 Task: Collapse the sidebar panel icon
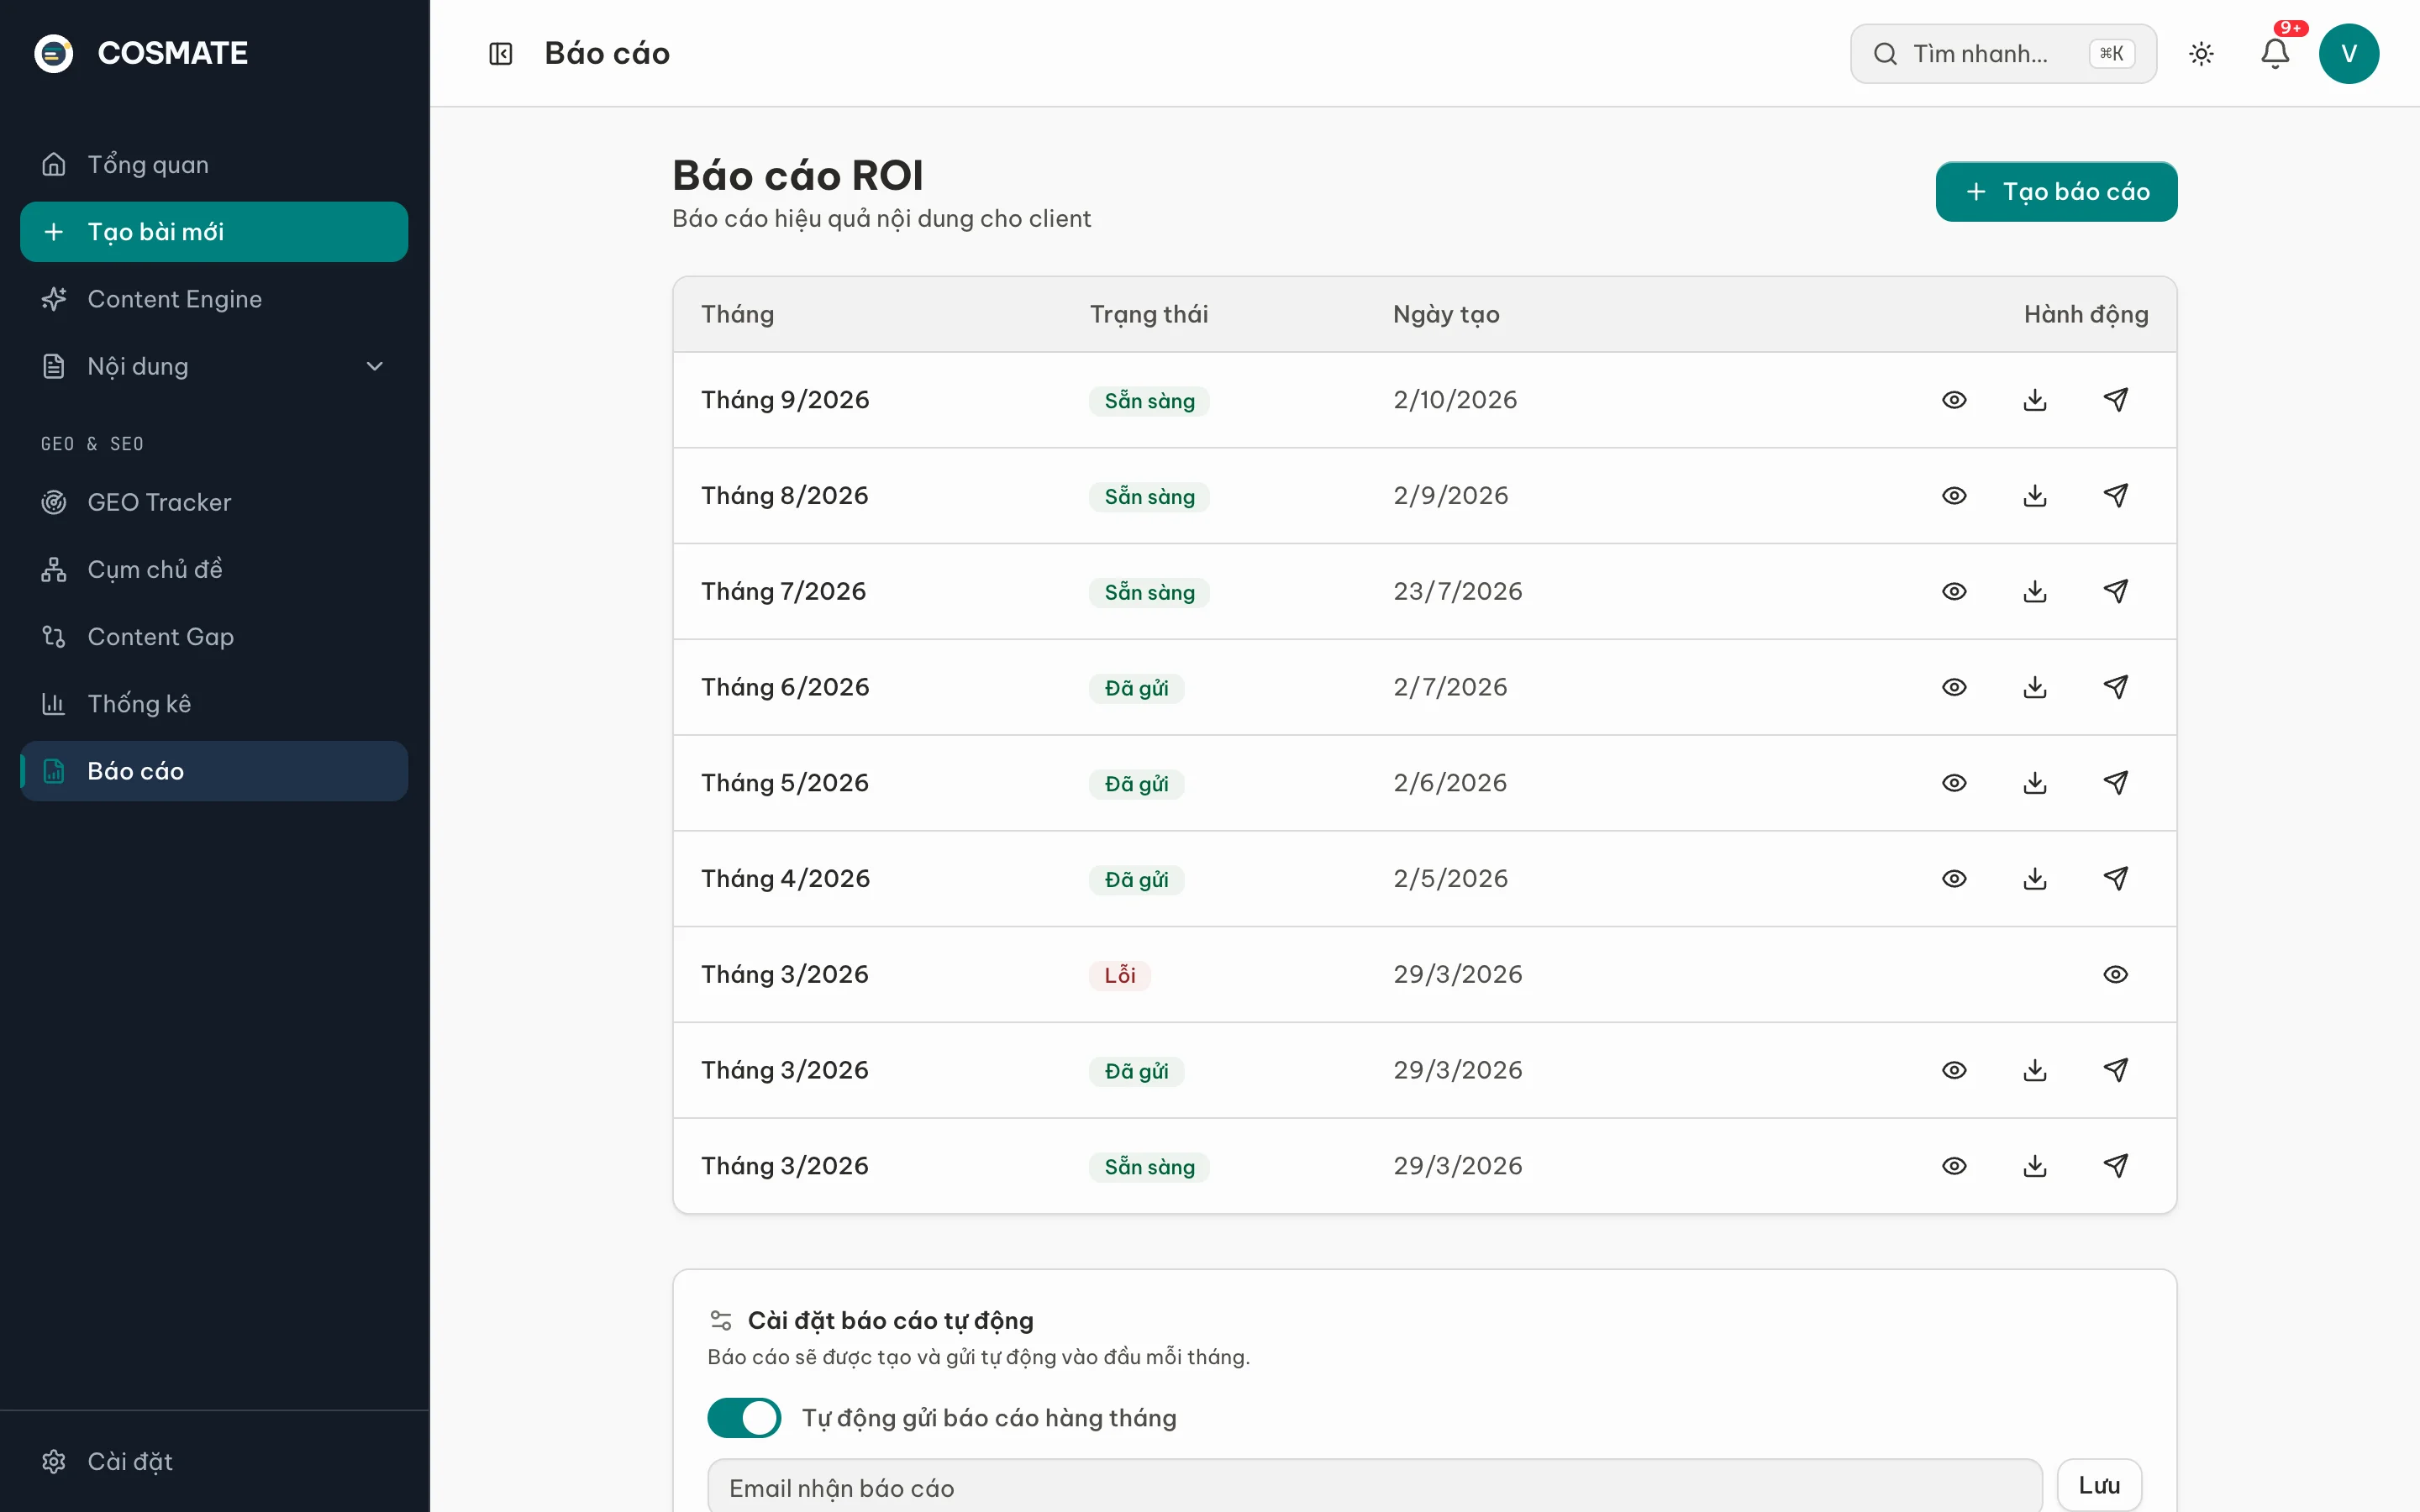pyautogui.click(x=500, y=53)
